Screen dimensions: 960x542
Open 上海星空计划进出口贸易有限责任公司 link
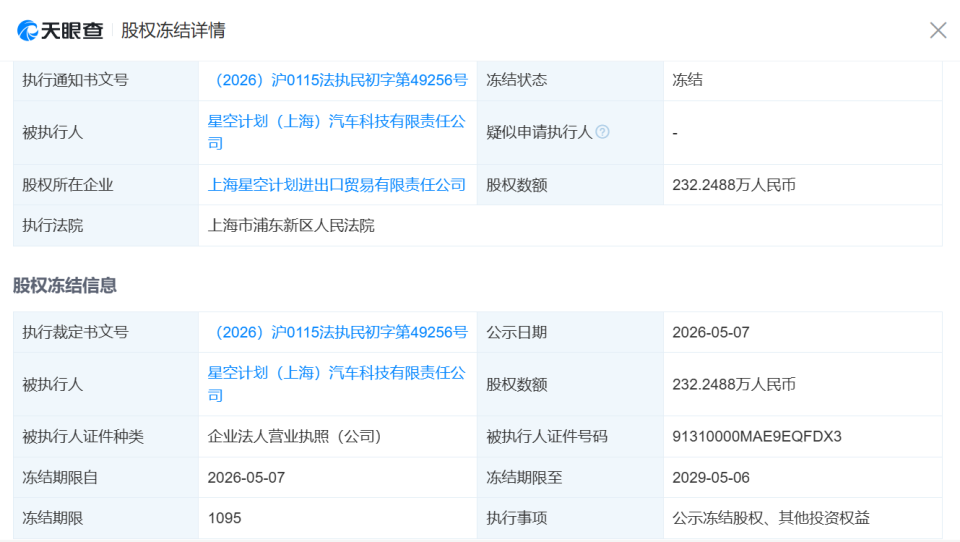click(337, 185)
